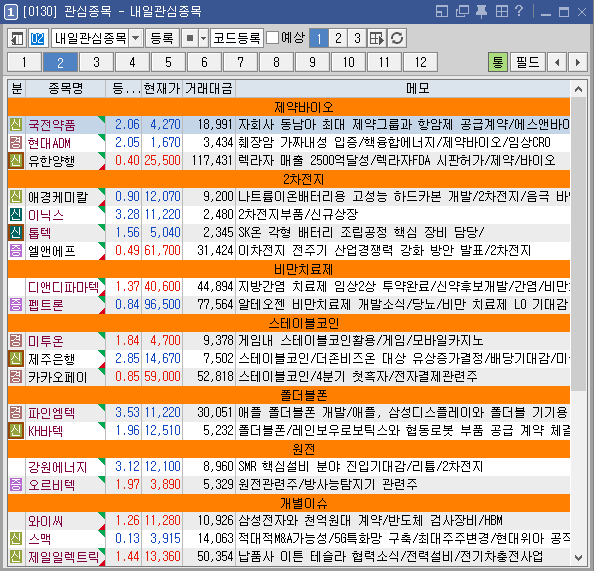The image size is (594, 571).
Task: Click the 유한양행 trading value 117,431
Action: click(212, 160)
